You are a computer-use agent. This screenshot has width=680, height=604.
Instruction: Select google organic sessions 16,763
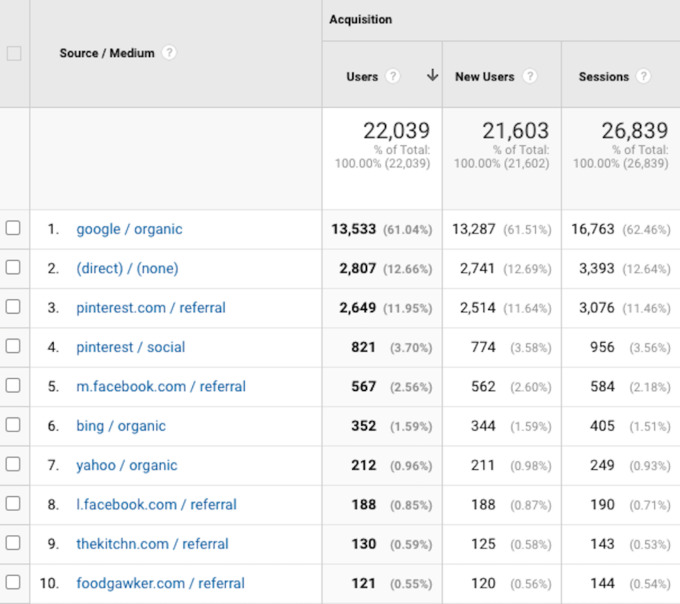coord(593,229)
